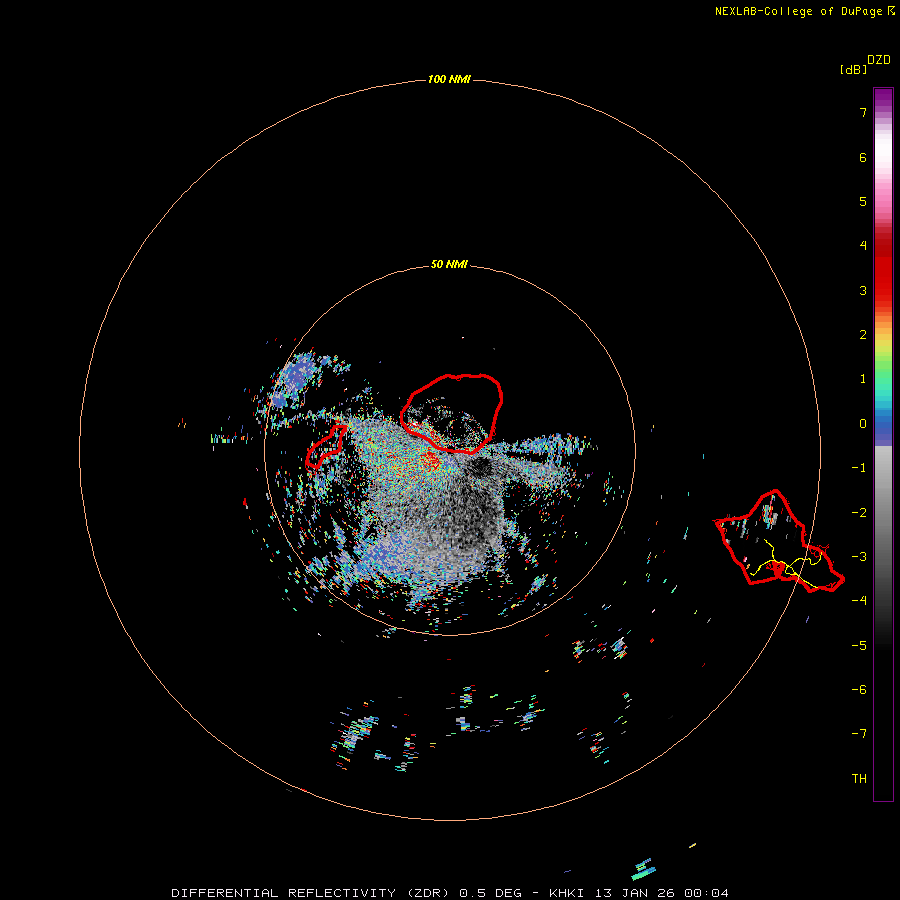The width and height of the screenshot is (900, 900).
Task: Click the 0.5 DEG elevation text
Action: pos(490,893)
